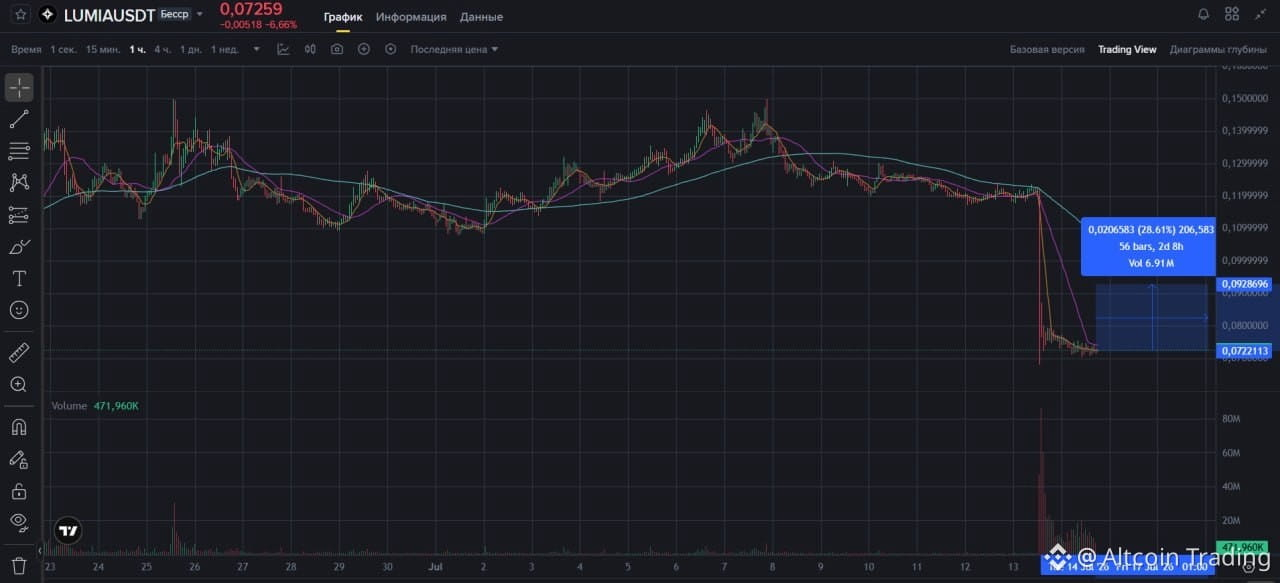Image resolution: width=1280 pixels, height=583 pixels.
Task: Remove drawings with the trash icon
Action: click(x=19, y=565)
